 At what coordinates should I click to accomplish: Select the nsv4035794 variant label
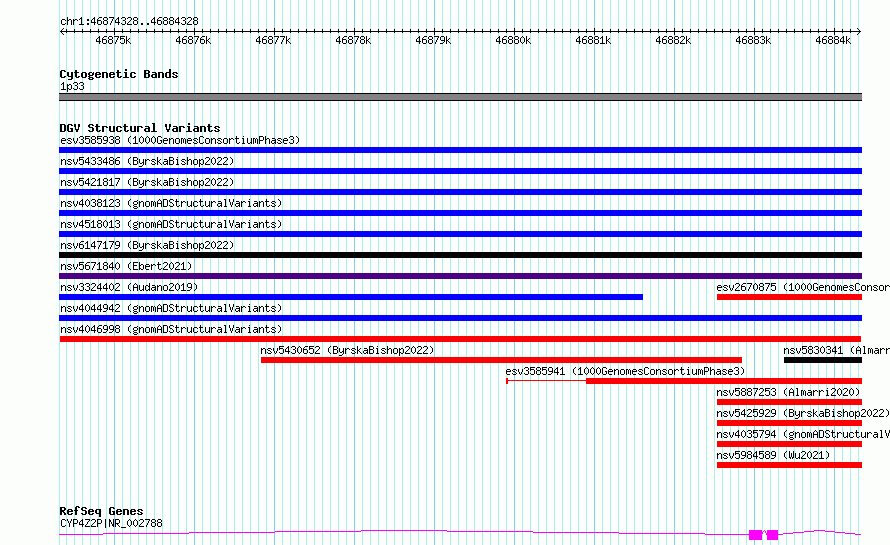click(803, 434)
